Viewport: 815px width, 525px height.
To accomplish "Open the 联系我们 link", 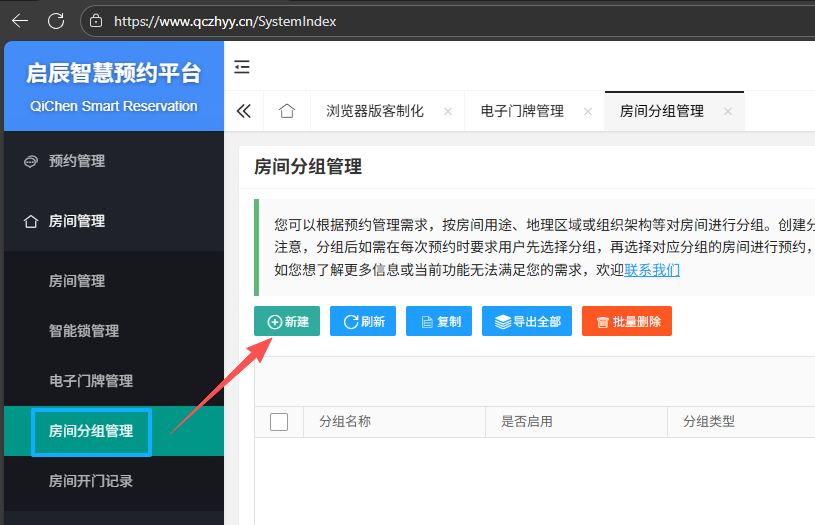I will (652, 270).
